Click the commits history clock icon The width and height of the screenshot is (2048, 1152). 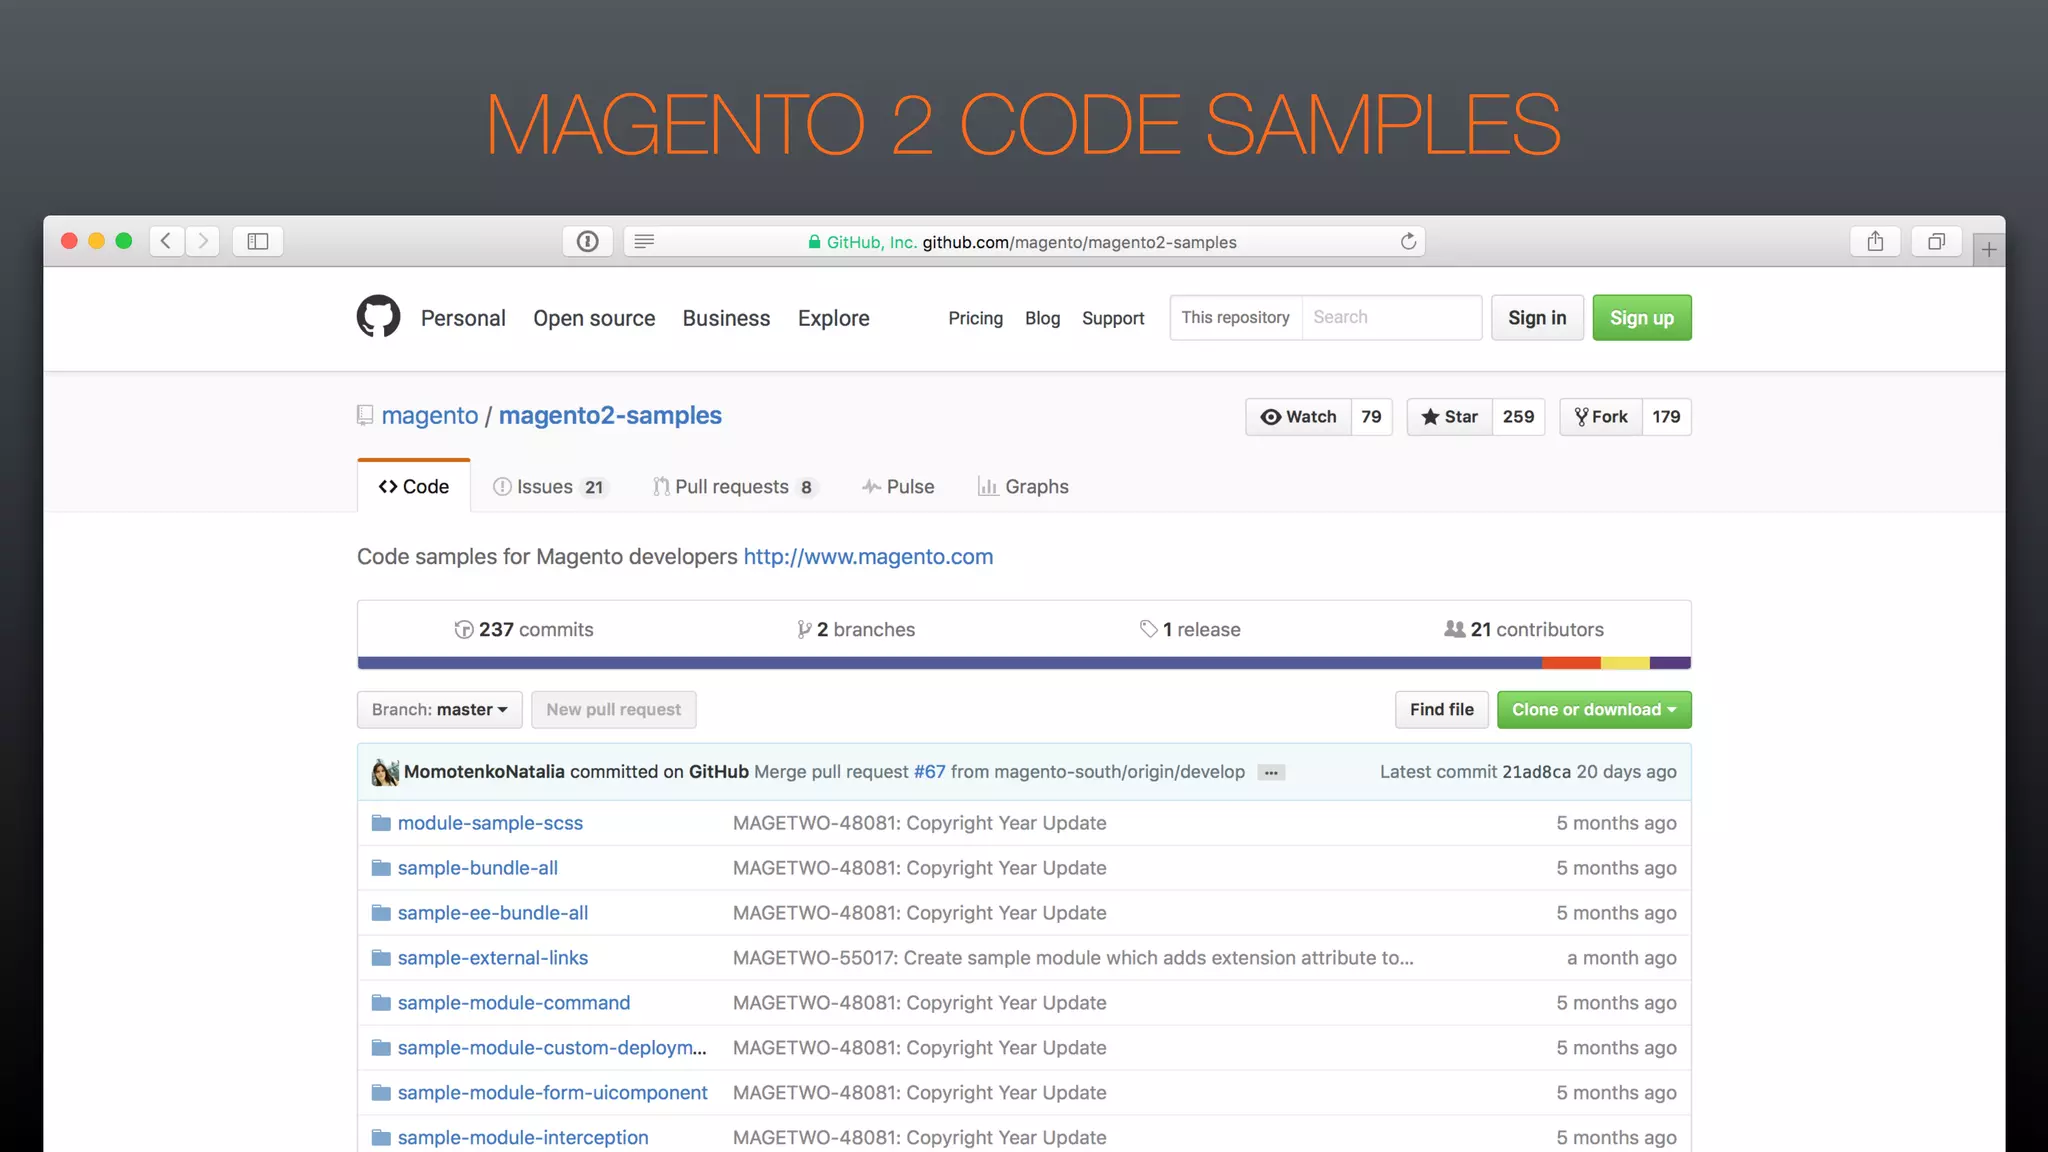click(464, 629)
